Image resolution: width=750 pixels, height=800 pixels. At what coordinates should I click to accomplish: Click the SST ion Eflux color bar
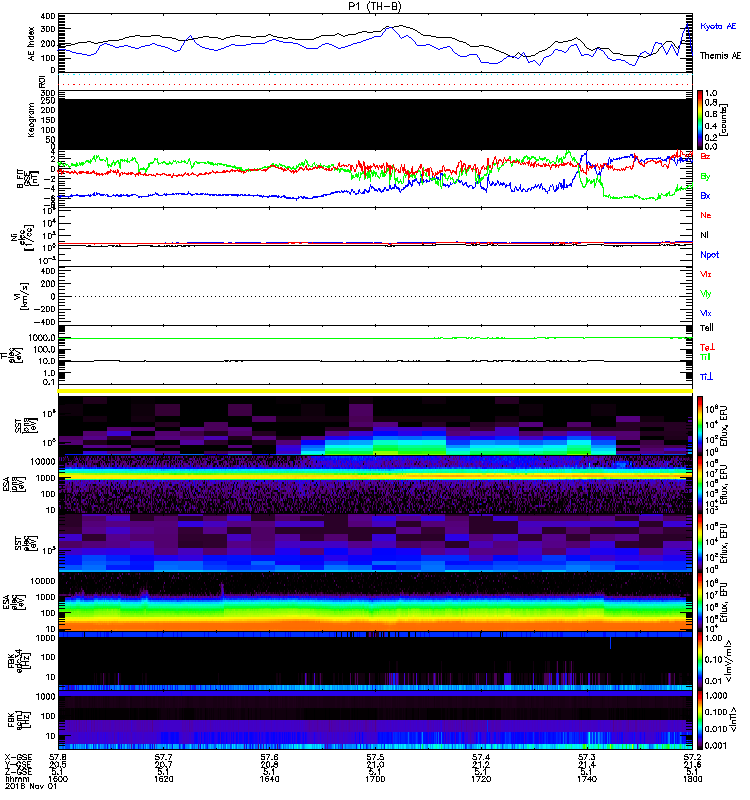tap(700, 426)
